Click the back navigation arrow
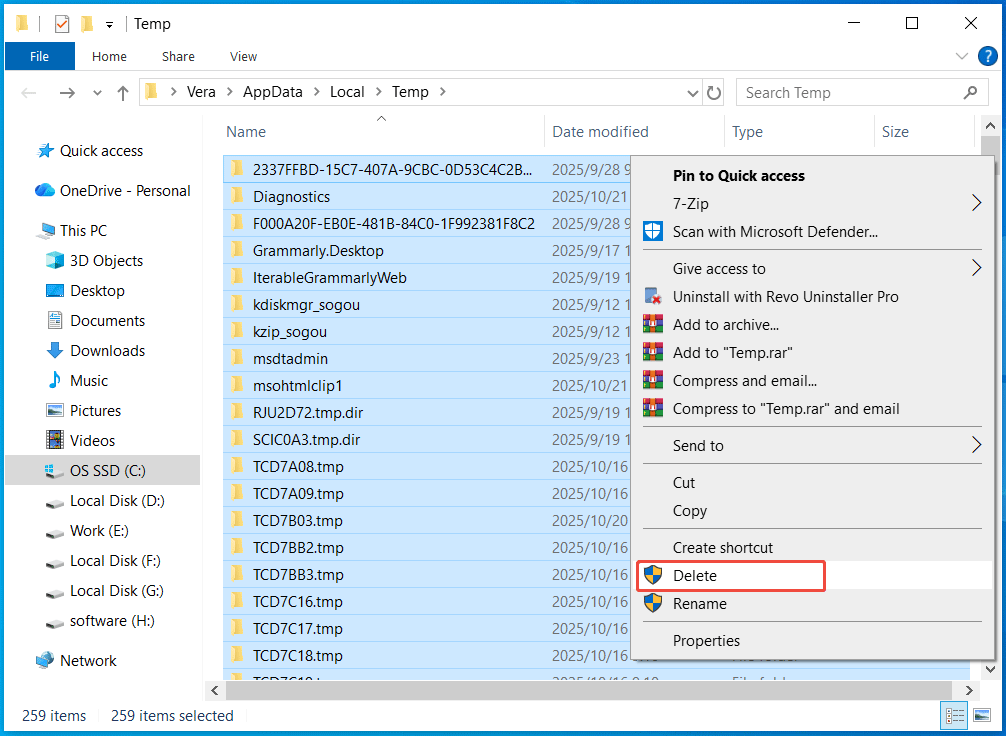 [x=28, y=91]
